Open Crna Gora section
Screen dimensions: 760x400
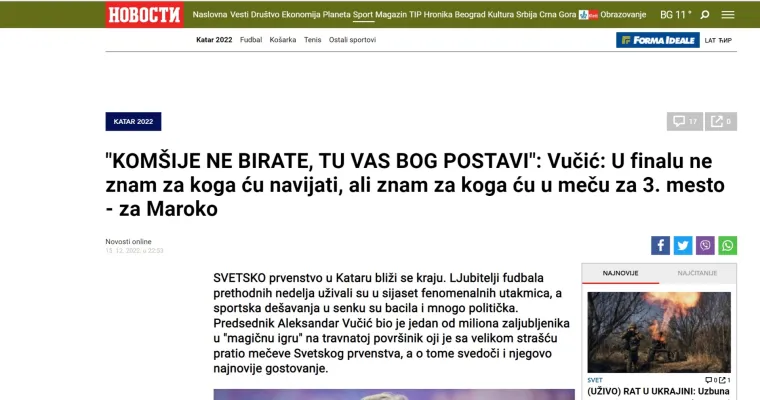[557, 15]
